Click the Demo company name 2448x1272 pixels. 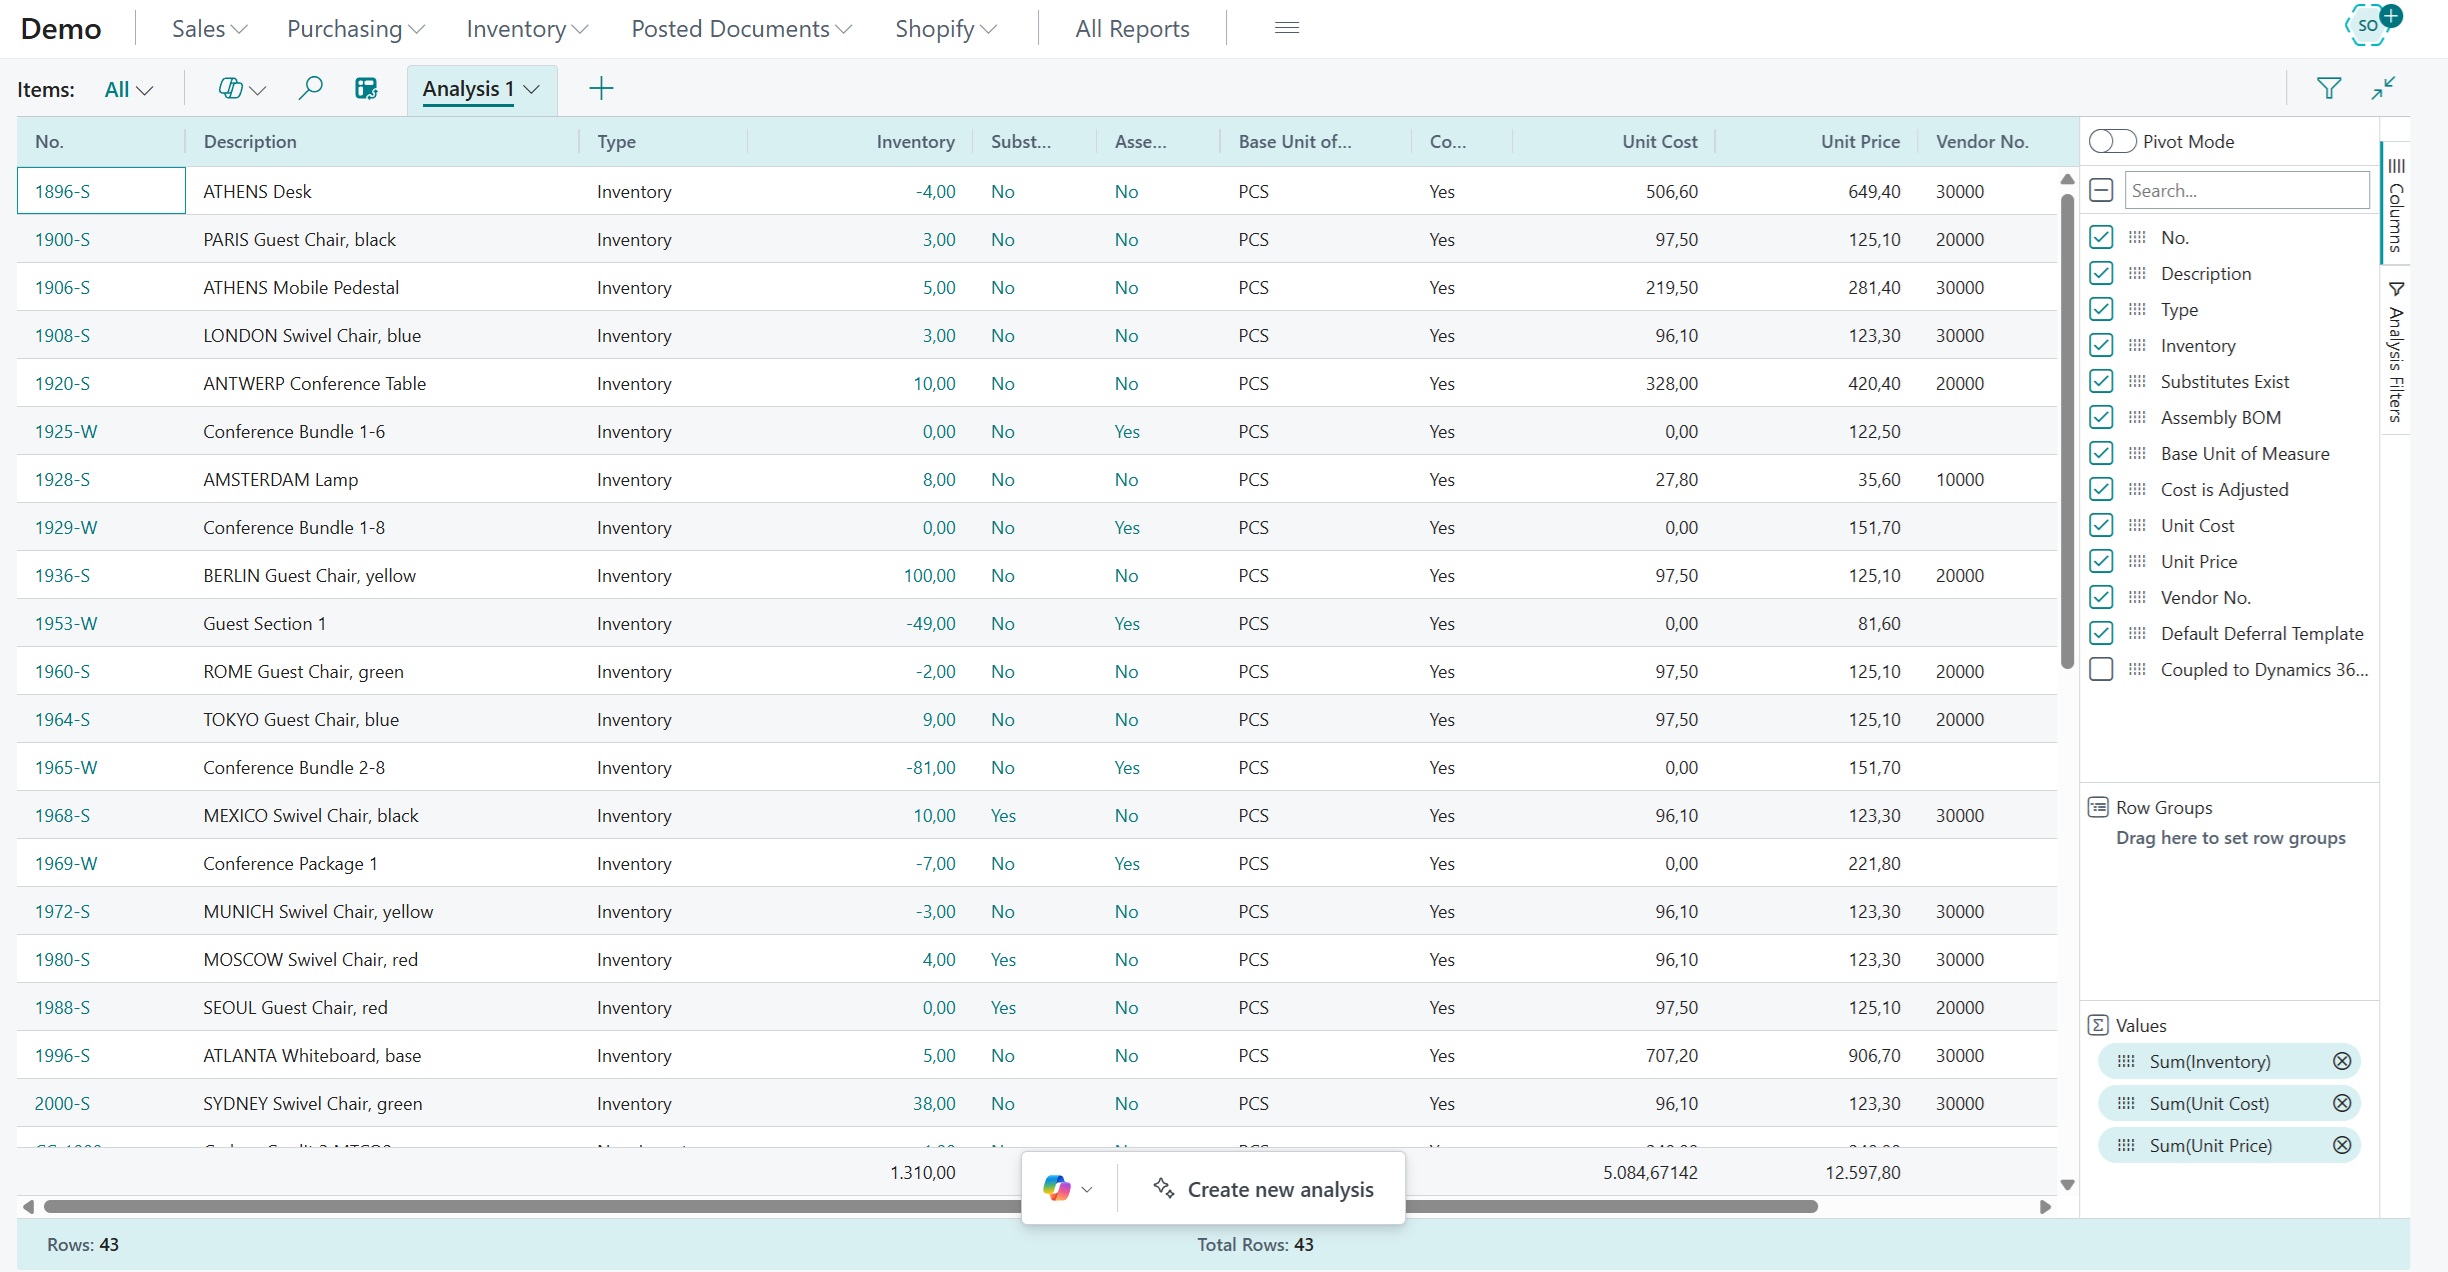(x=61, y=29)
